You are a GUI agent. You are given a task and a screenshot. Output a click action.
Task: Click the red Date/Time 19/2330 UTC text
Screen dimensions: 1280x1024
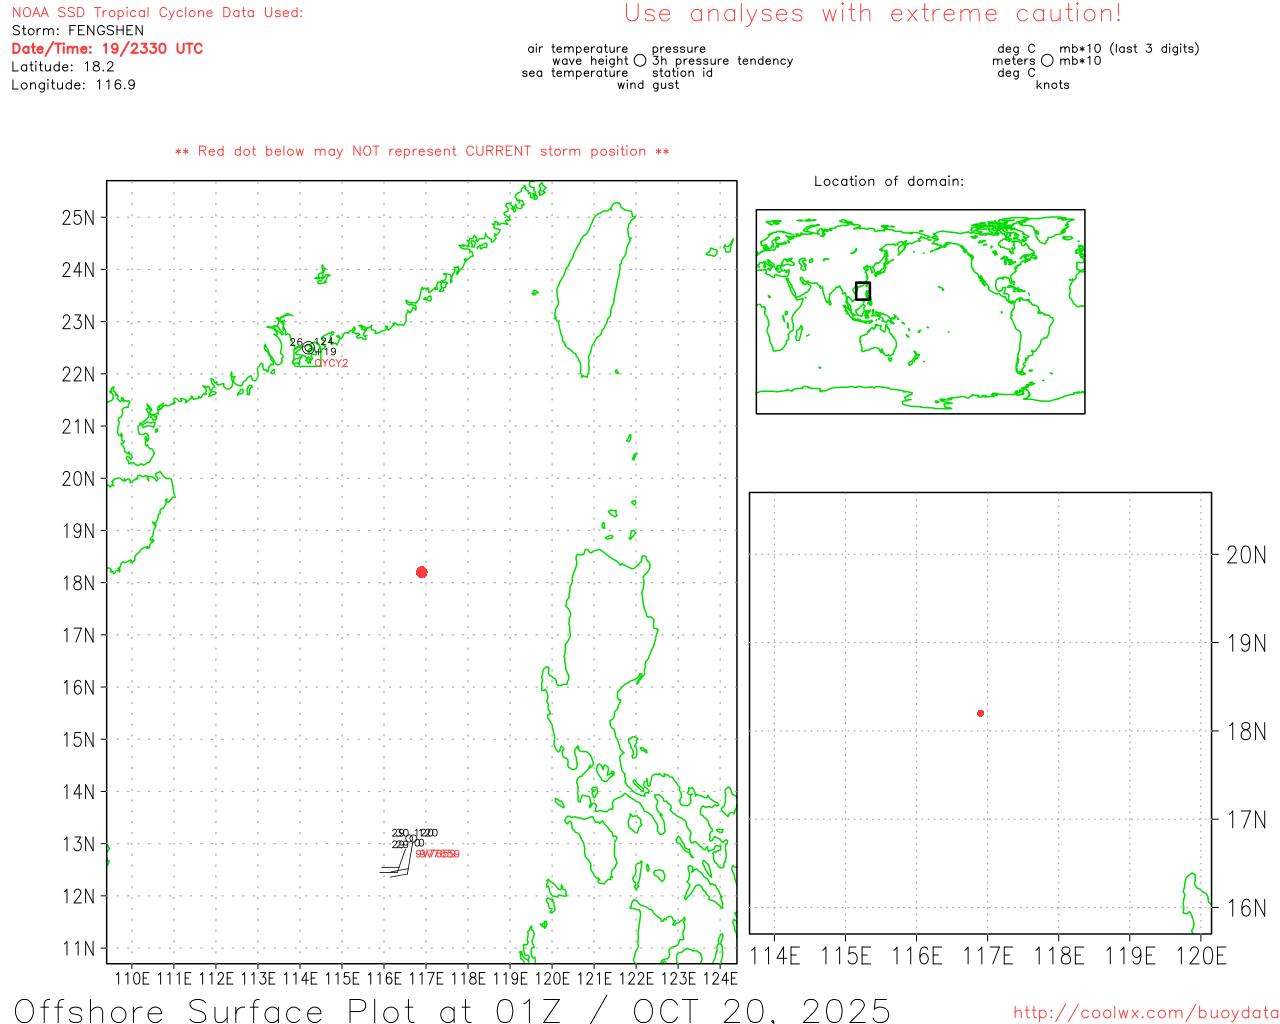[107, 49]
